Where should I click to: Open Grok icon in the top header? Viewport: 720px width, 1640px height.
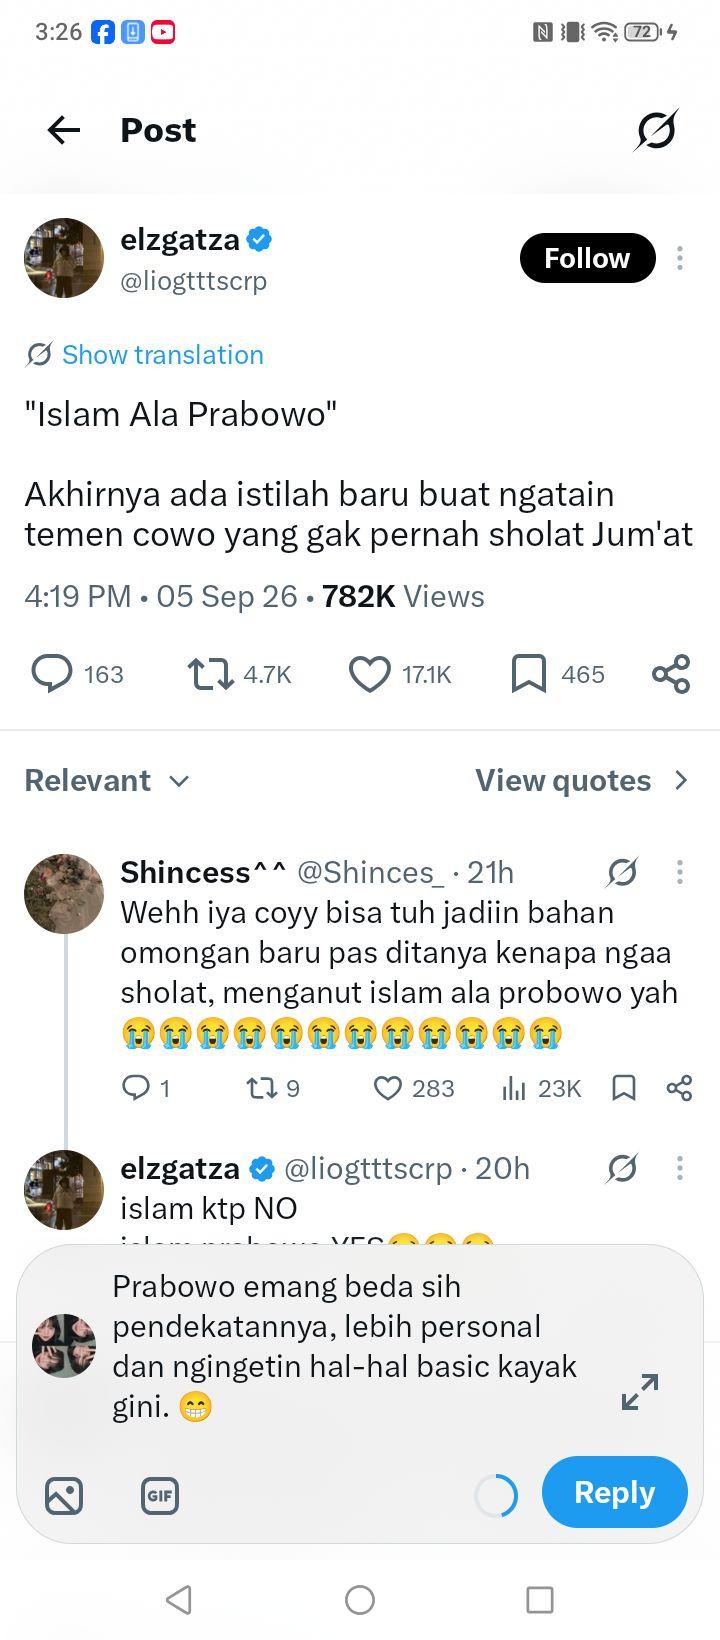coord(656,130)
